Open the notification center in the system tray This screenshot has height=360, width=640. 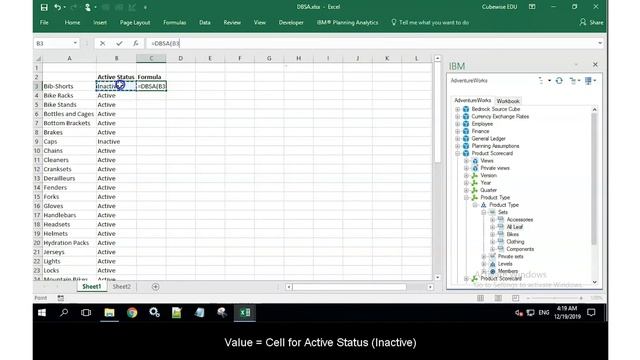click(x=591, y=313)
